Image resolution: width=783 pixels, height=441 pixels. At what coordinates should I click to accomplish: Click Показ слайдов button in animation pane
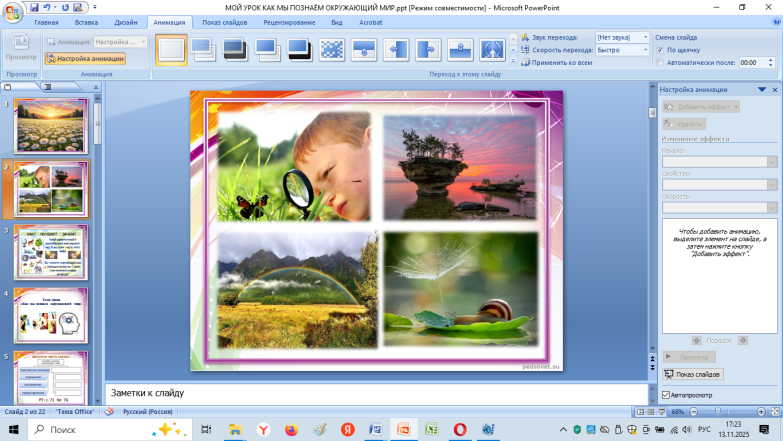(692, 374)
